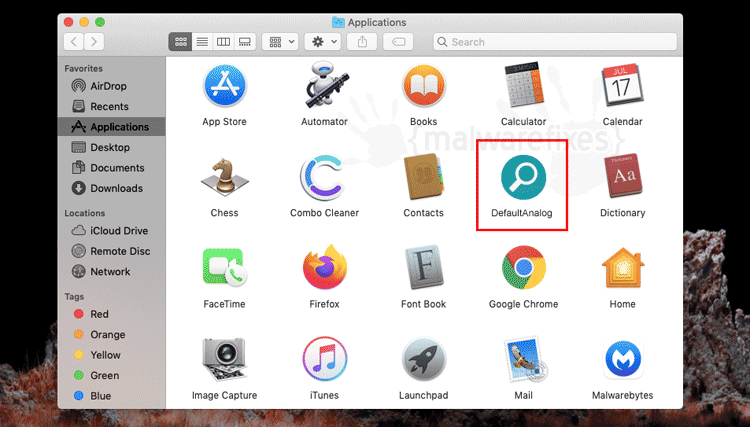Viewport: 750px width, 427px height.
Task: Open the App Store application icon
Action: pyautogui.click(x=224, y=85)
